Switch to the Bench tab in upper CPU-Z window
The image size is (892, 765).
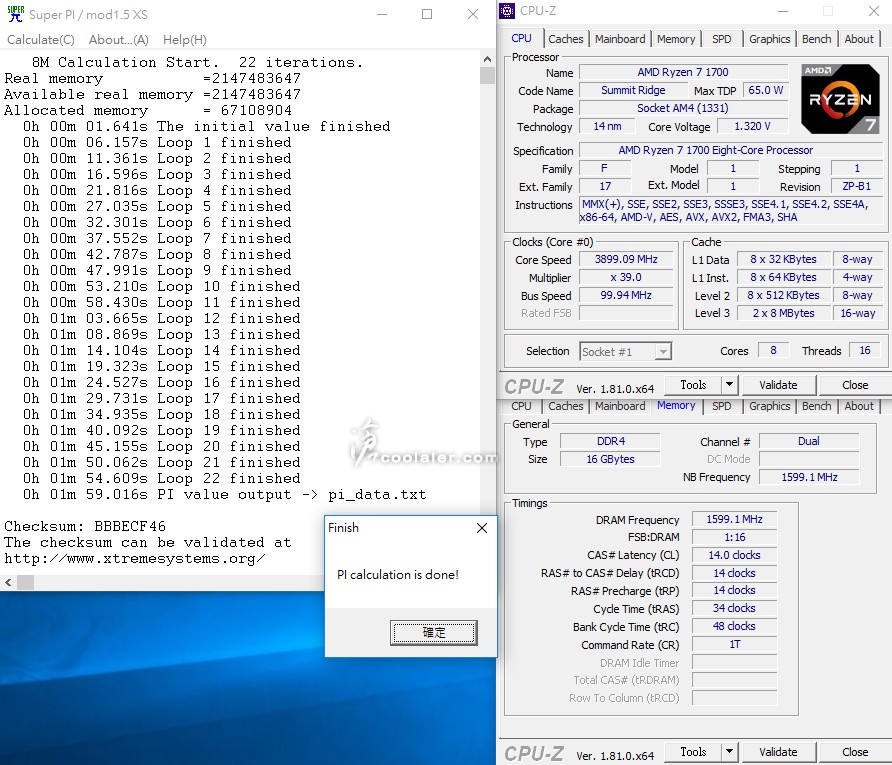pyautogui.click(x=816, y=39)
